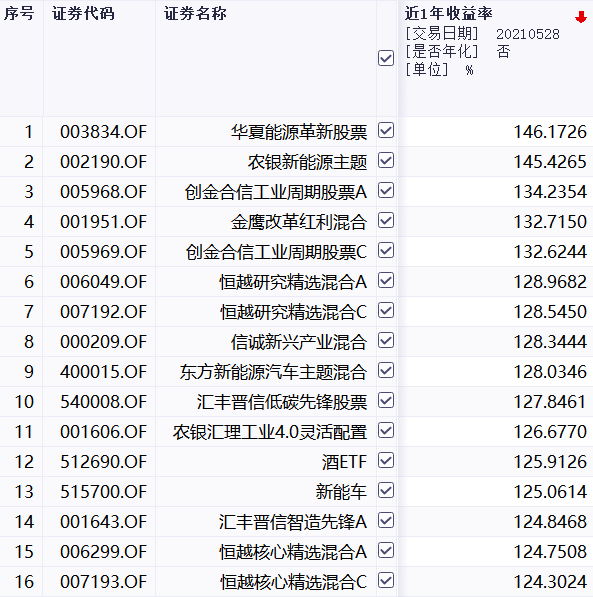Select the trade date value 20210528
The image size is (593, 597).
point(527,34)
